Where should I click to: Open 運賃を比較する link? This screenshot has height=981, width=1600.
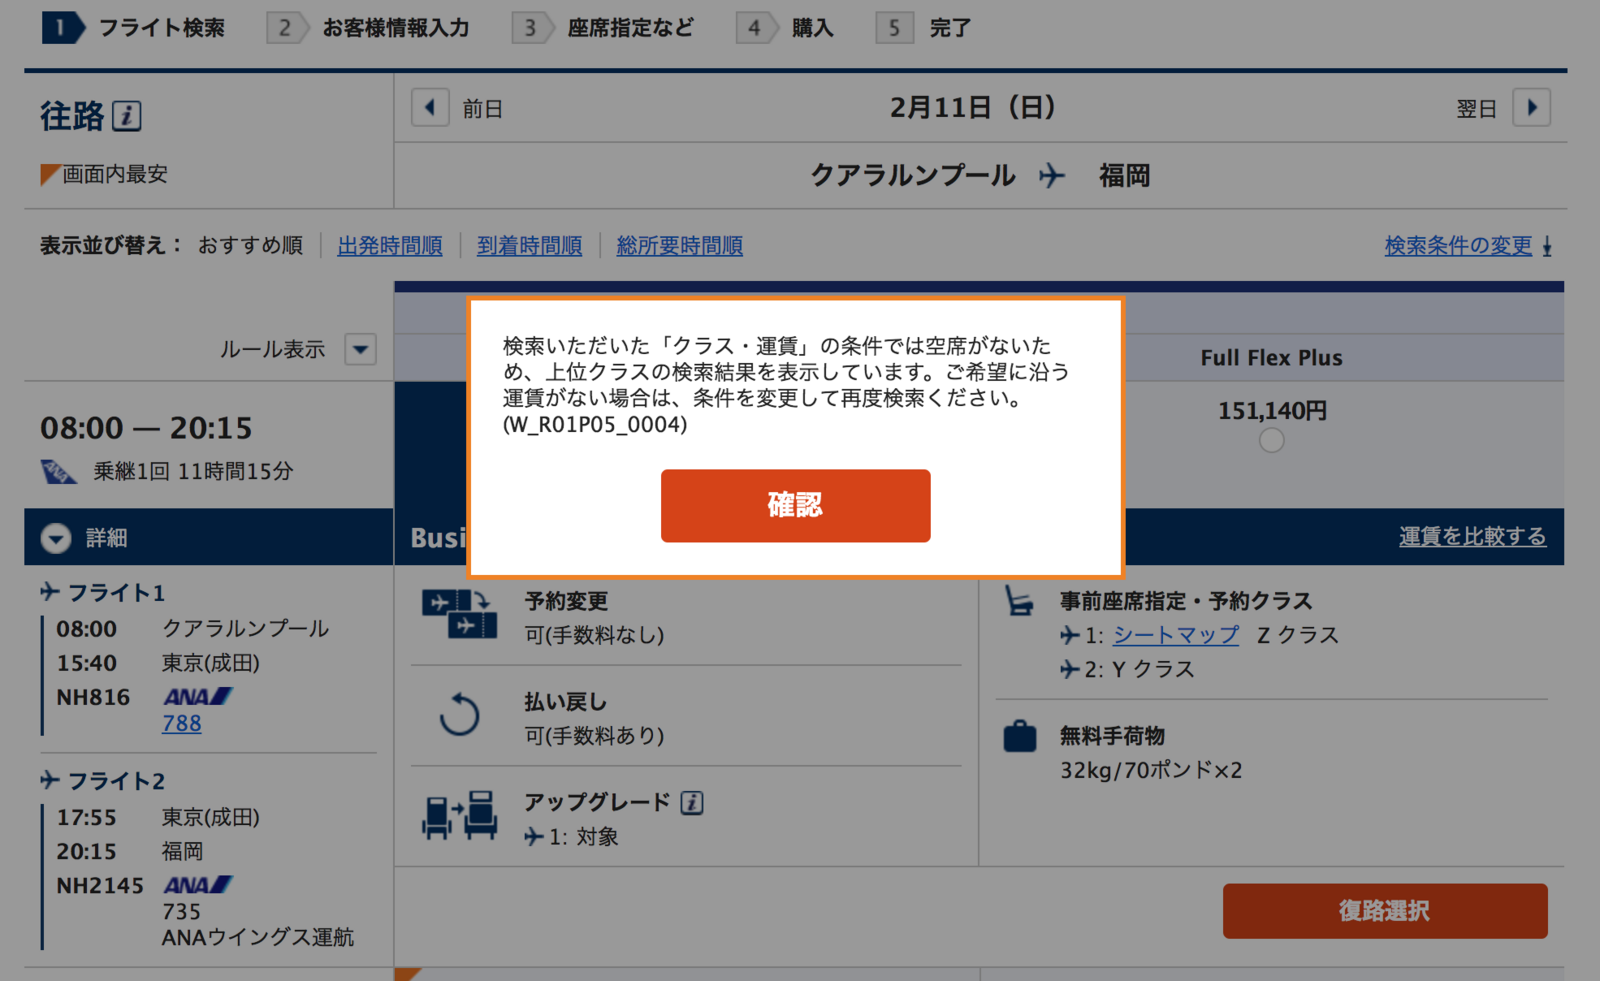point(1472,537)
